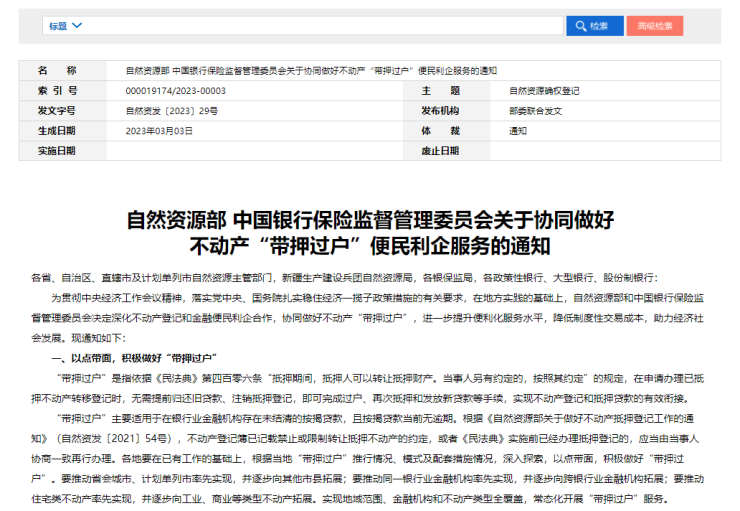Click into the search keyword input field

click(320, 25)
